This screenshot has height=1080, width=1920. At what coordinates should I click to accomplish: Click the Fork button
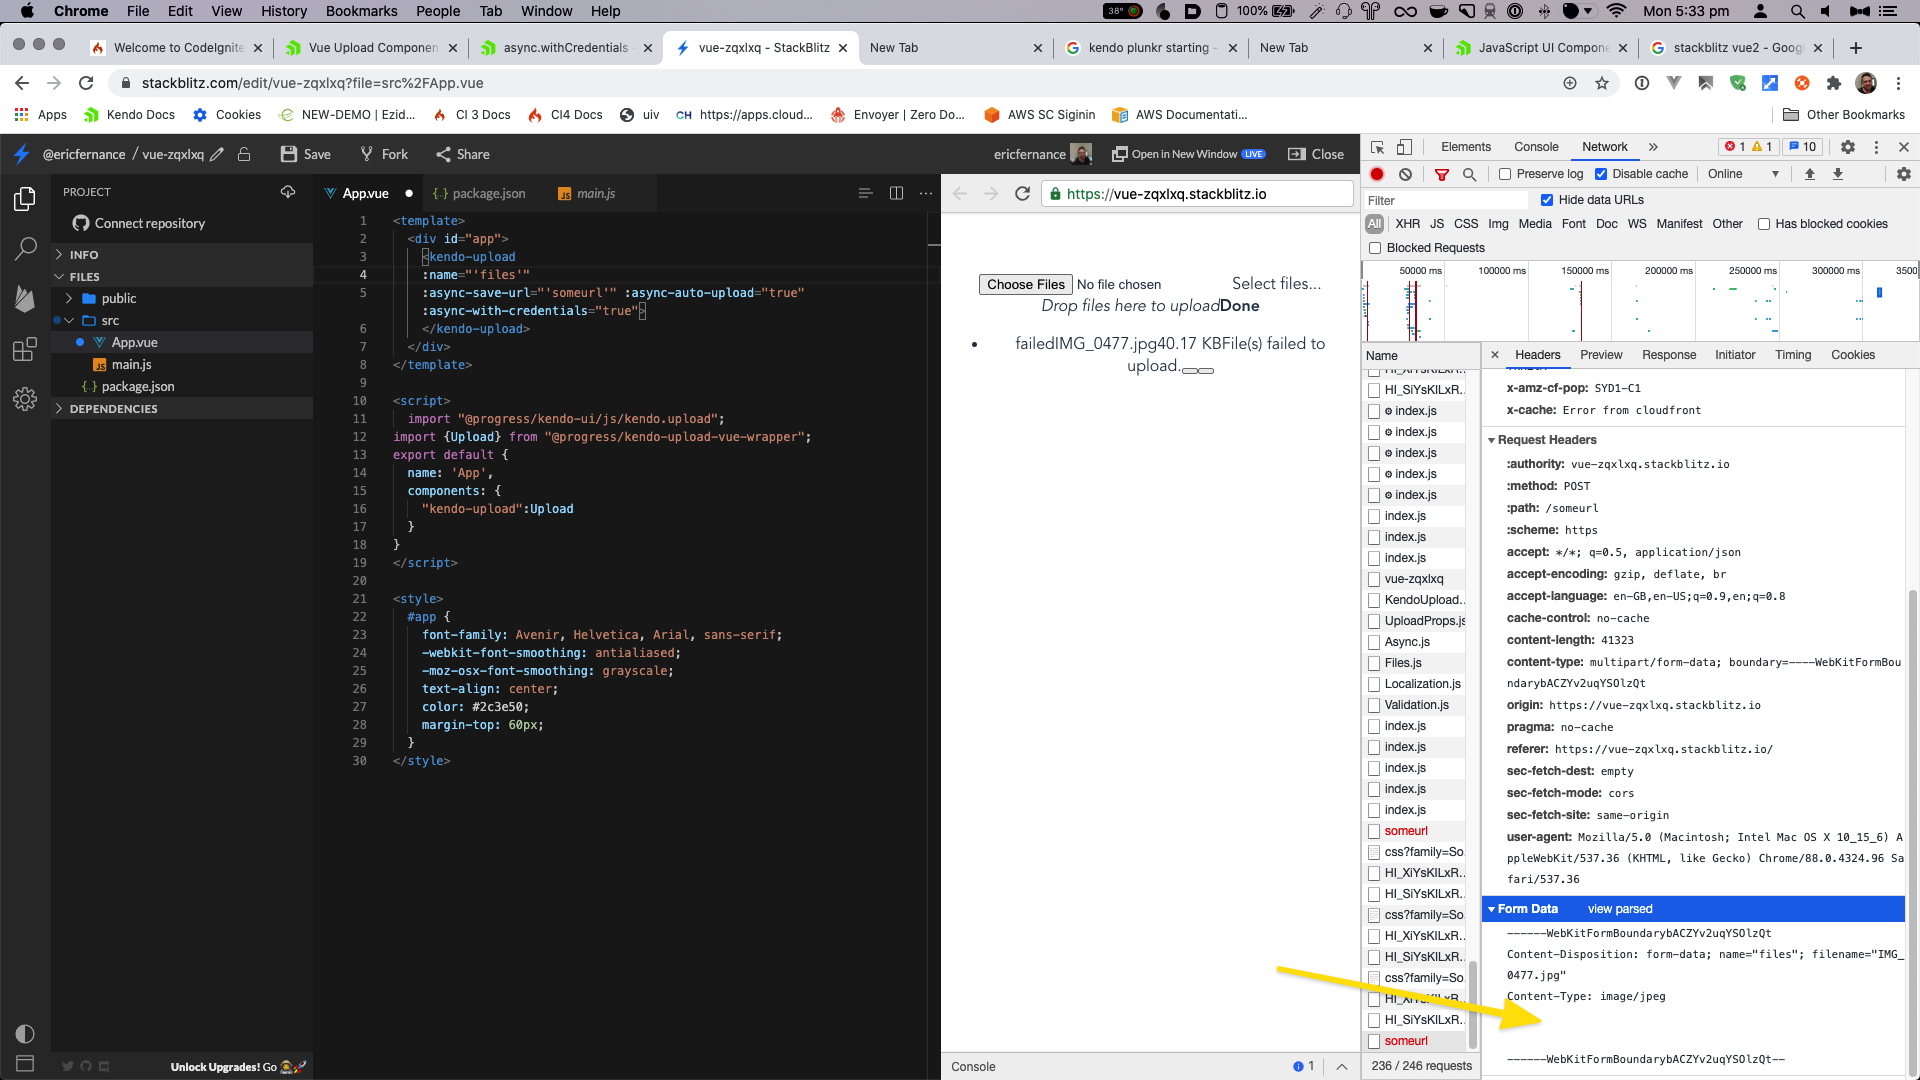click(384, 154)
